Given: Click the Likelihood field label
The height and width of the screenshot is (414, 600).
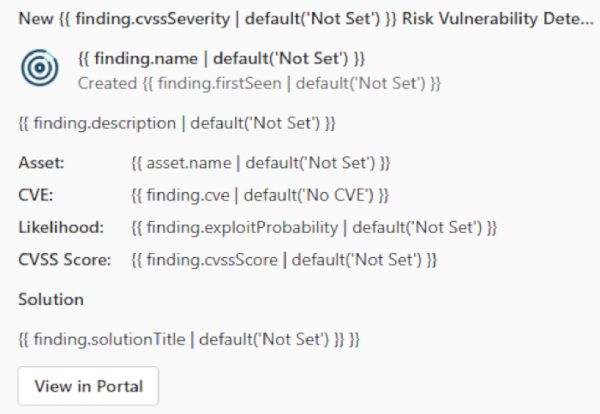Looking at the screenshot, I should click(x=60, y=227).
